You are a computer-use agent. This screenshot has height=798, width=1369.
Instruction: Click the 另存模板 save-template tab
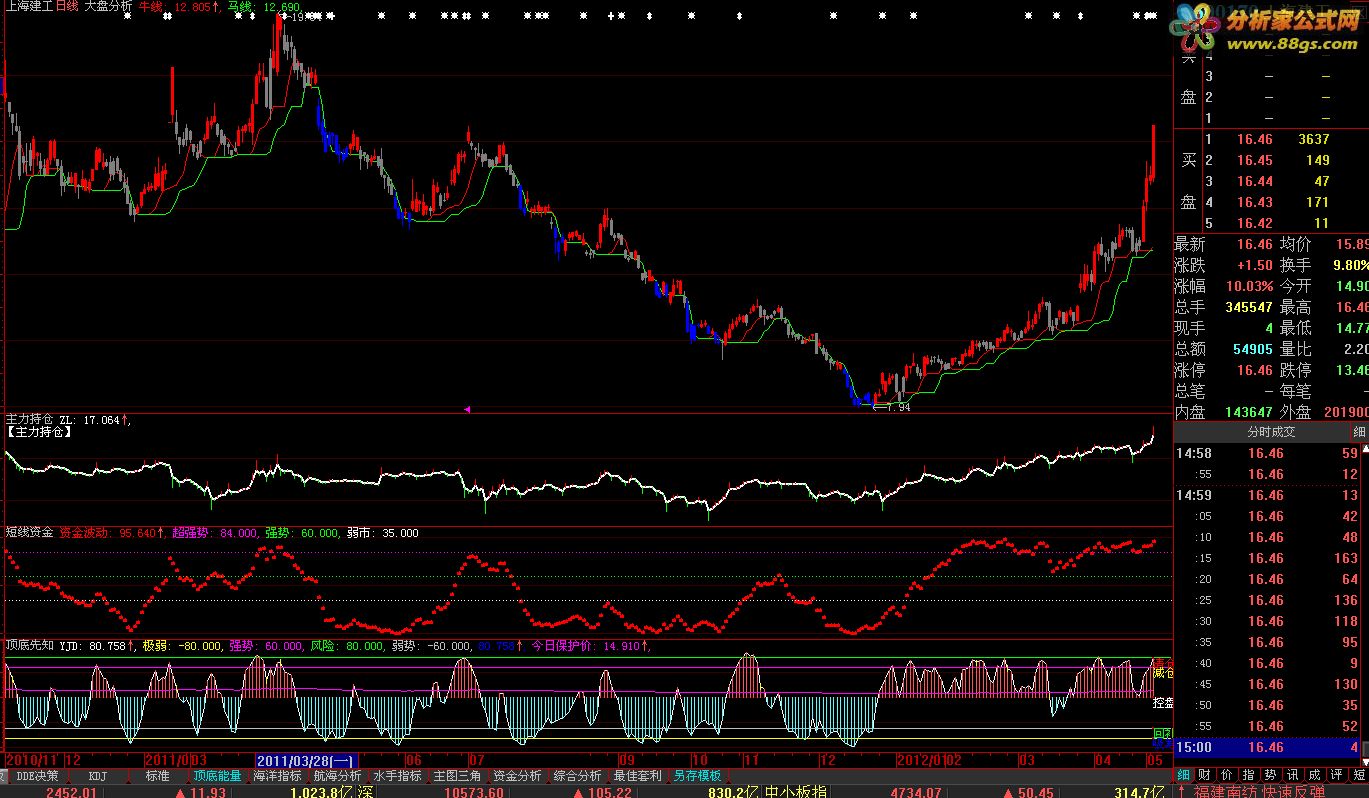[x=698, y=775]
